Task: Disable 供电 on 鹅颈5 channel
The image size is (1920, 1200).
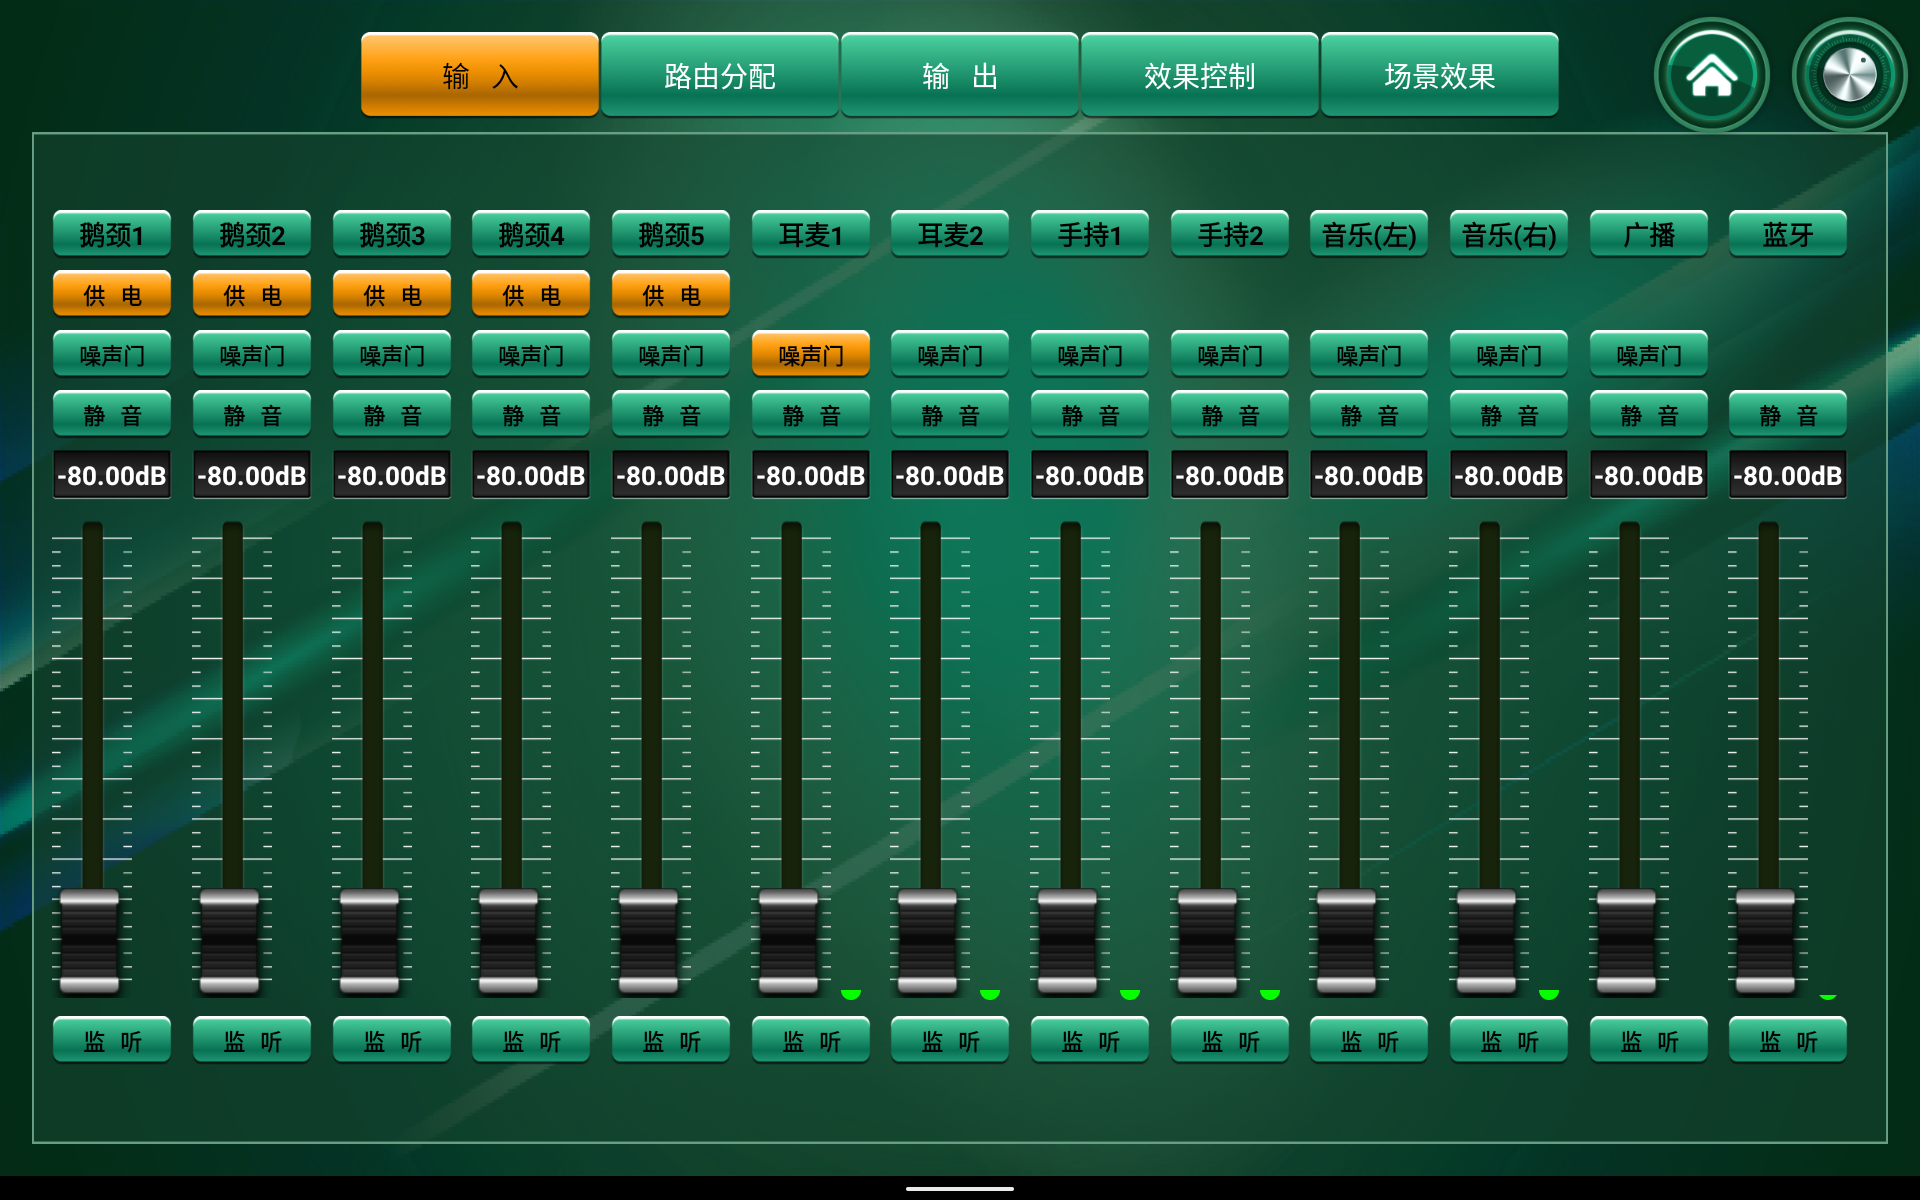Action: (x=671, y=295)
